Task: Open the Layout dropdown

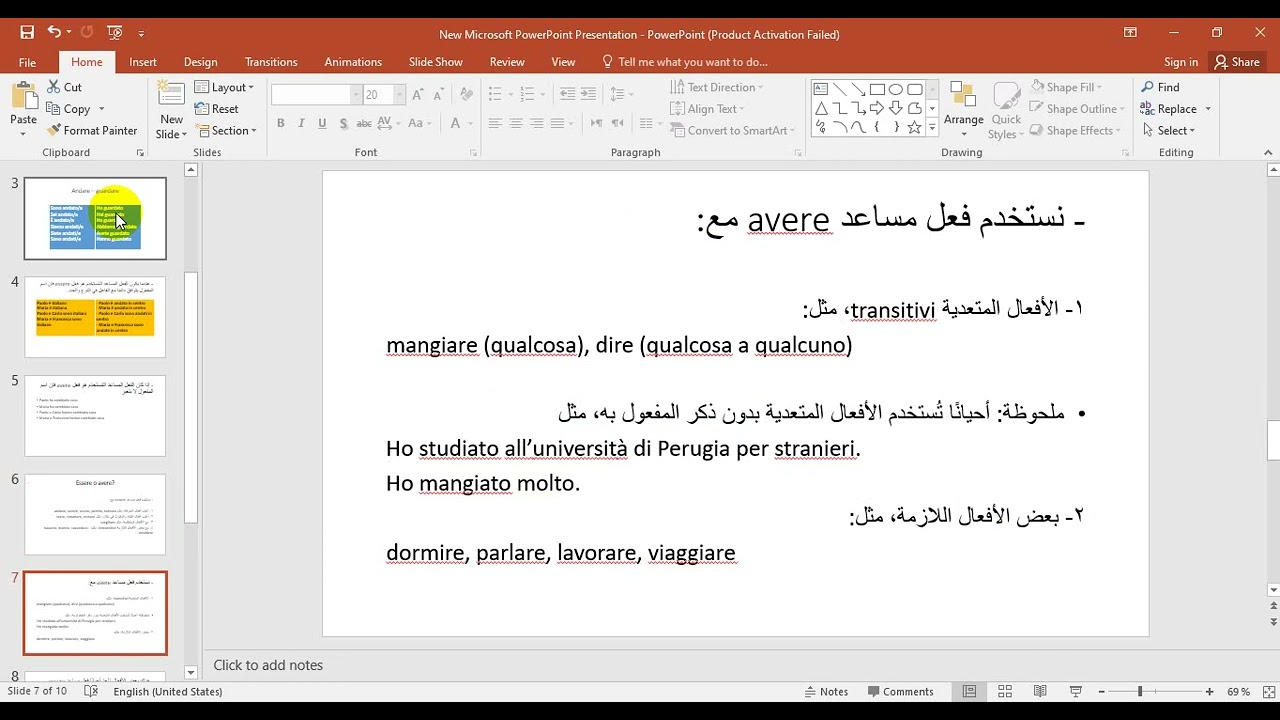Action: pyautogui.click(x=225, y=87)
